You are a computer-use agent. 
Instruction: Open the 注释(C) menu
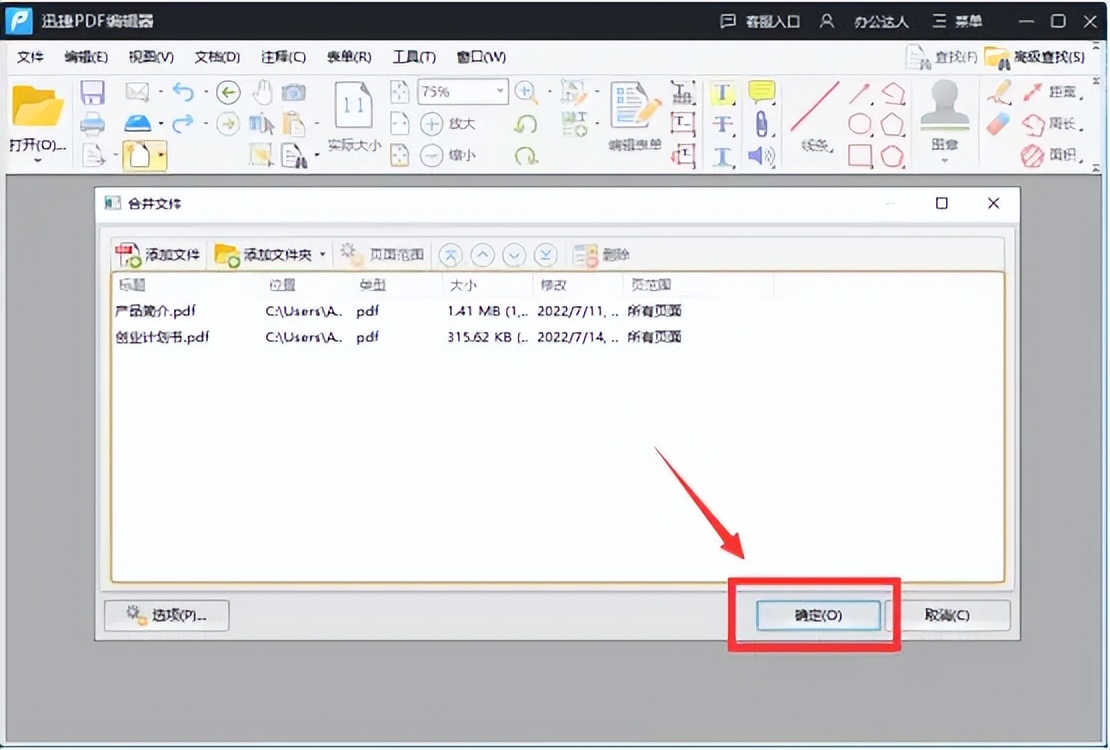coord(283,57)
